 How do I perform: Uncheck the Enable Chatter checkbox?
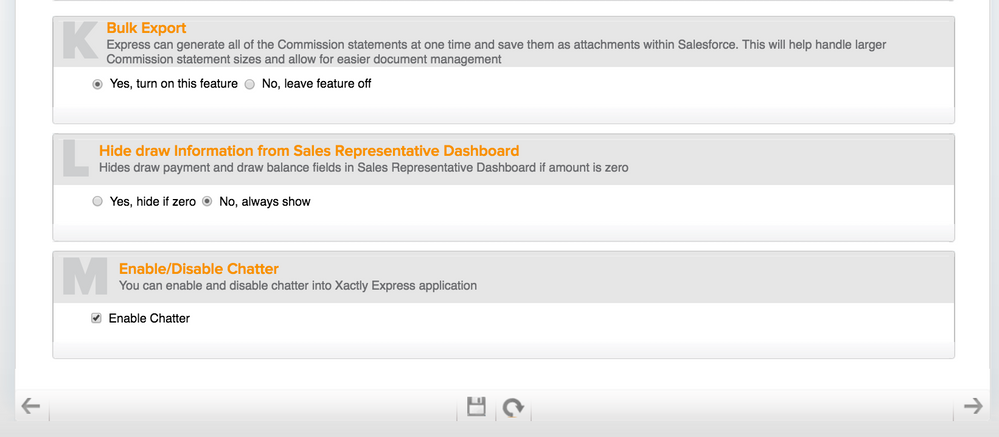coord(96,318)
